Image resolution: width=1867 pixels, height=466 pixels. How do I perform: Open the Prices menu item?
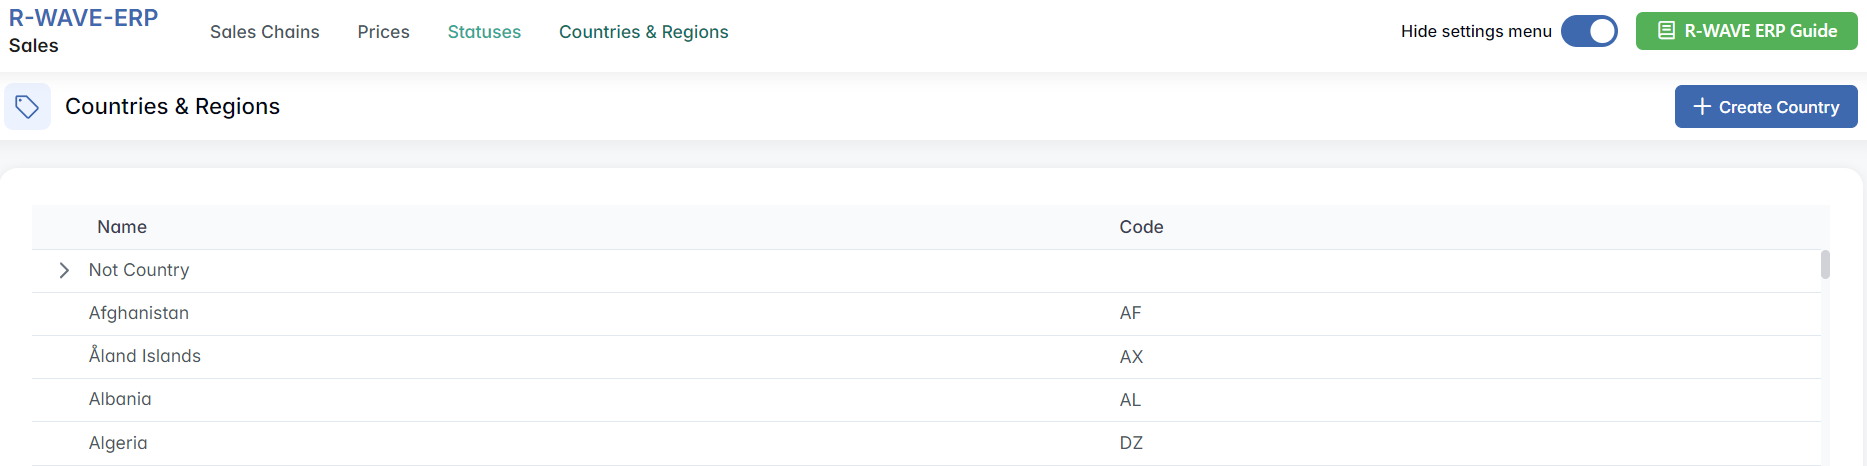(383, 32)
